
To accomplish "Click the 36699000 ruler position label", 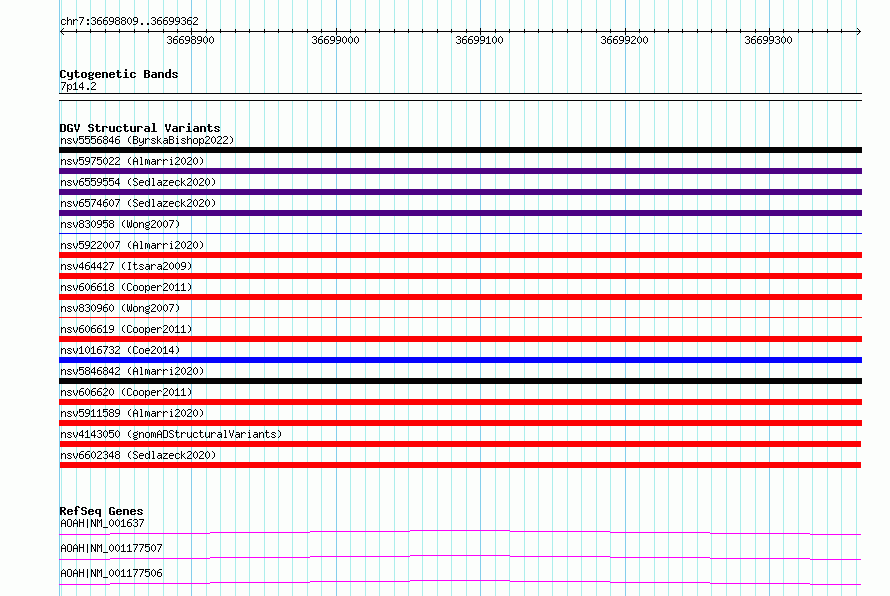I will [335, 40].
